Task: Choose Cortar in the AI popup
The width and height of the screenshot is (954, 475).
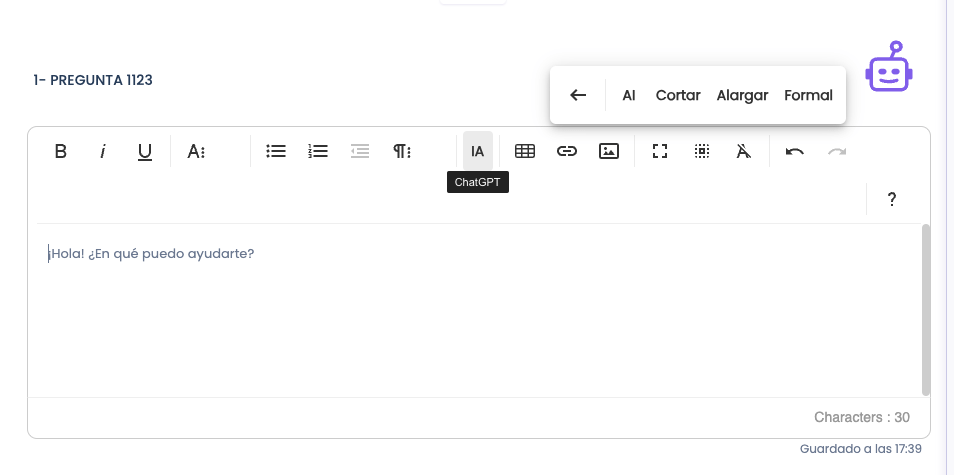Action: pos(678,95)
